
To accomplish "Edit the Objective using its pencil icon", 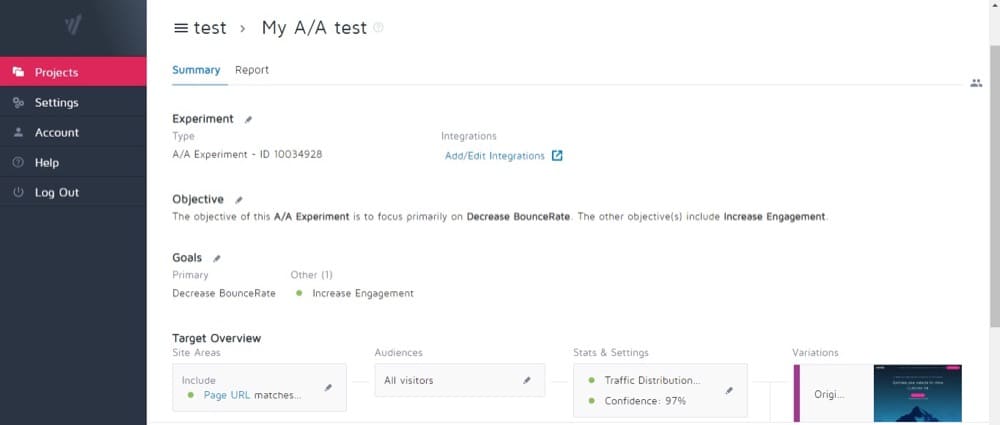I will [x=238, y=200].
